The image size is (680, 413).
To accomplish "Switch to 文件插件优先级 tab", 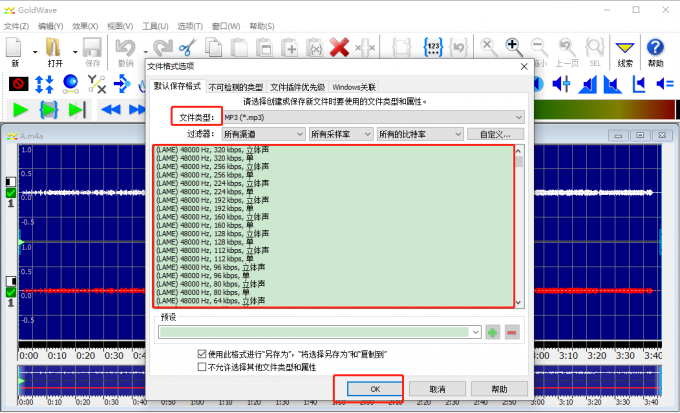I will (298, 87).
